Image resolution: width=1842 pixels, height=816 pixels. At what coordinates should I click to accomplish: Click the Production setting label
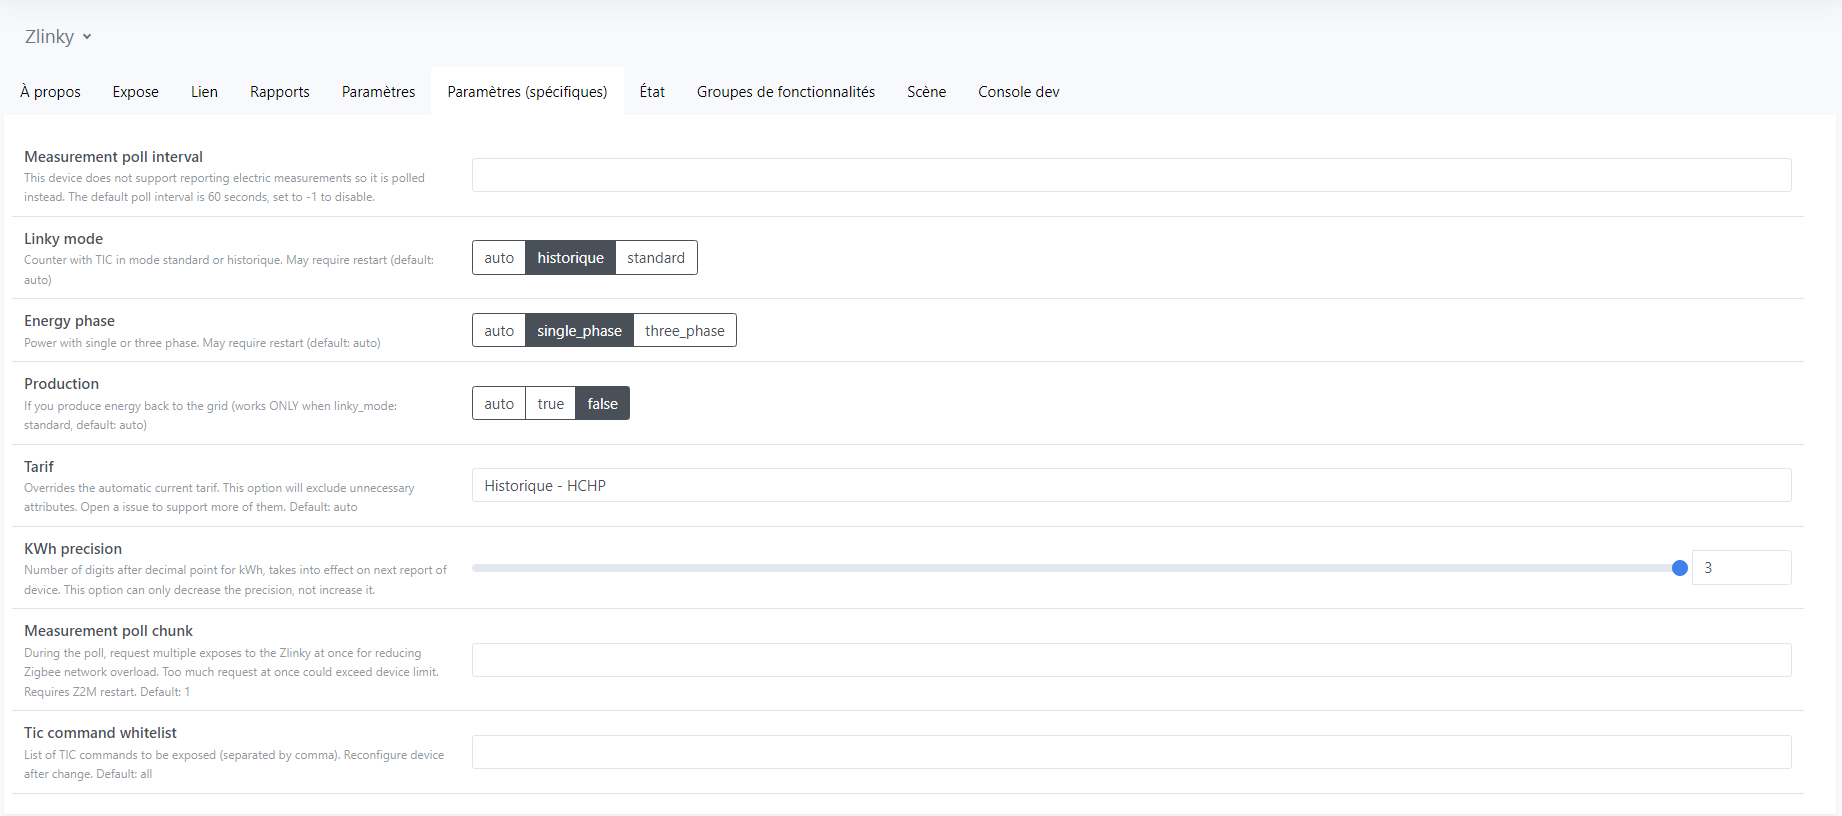click(61, 384)
